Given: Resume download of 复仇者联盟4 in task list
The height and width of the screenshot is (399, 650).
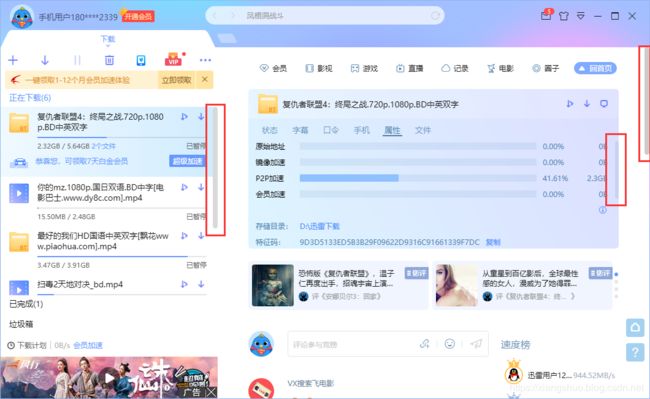Looking at the screenshot, I should click(201, 117).
